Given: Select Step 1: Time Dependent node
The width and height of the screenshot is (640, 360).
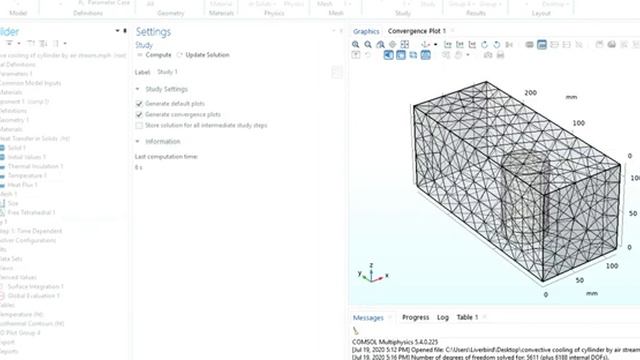Looking at the screenshot, I should [x=31, y=231].
